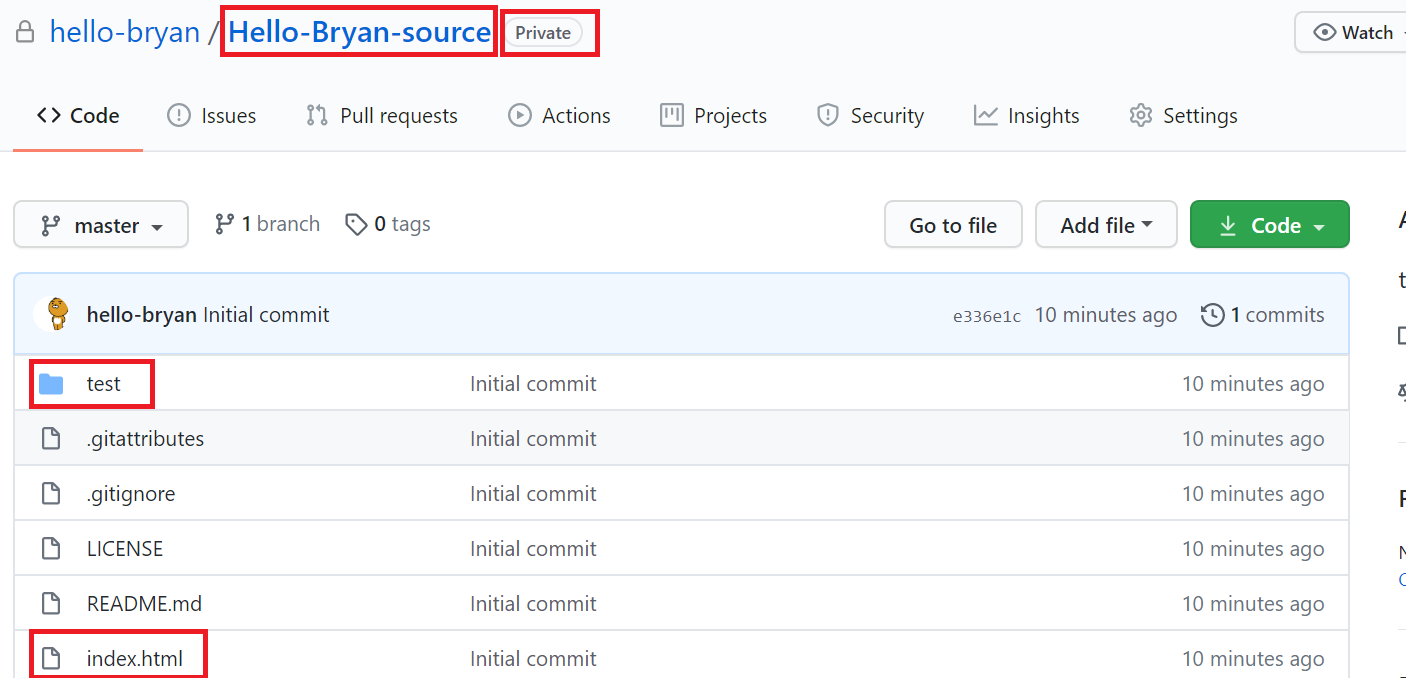Open the hello-bryan author link in the commit bar
The image size is (1406, 678).
[x=142, y=315]
